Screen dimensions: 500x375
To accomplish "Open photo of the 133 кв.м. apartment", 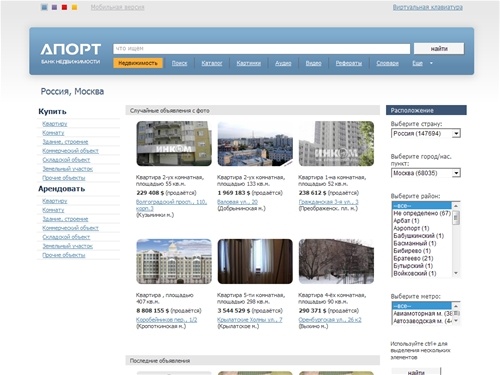I will tap(255, 144).
